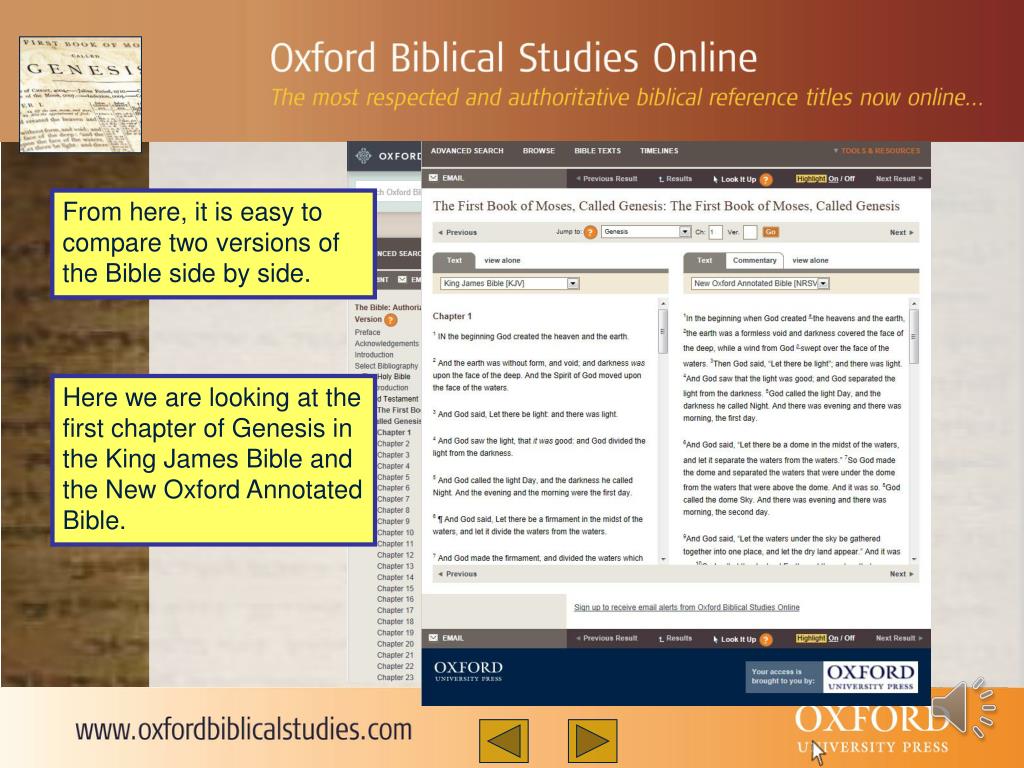Open help icon beside bottom Look It Up
1024x768 pixels.
tap(766, 639)
